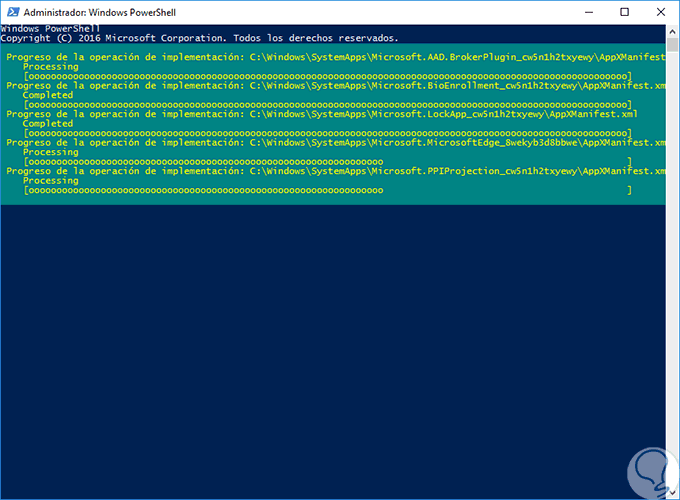Click the scrollbar down arrow
This screenshot has height=500, width=680.
672,493
